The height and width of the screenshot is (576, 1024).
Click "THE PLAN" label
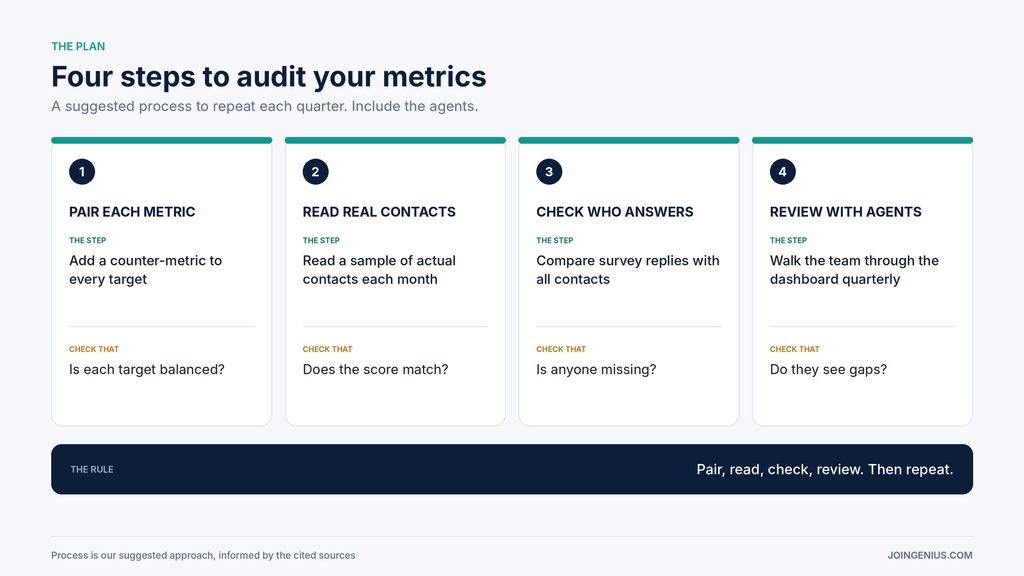tap(78, 46)
